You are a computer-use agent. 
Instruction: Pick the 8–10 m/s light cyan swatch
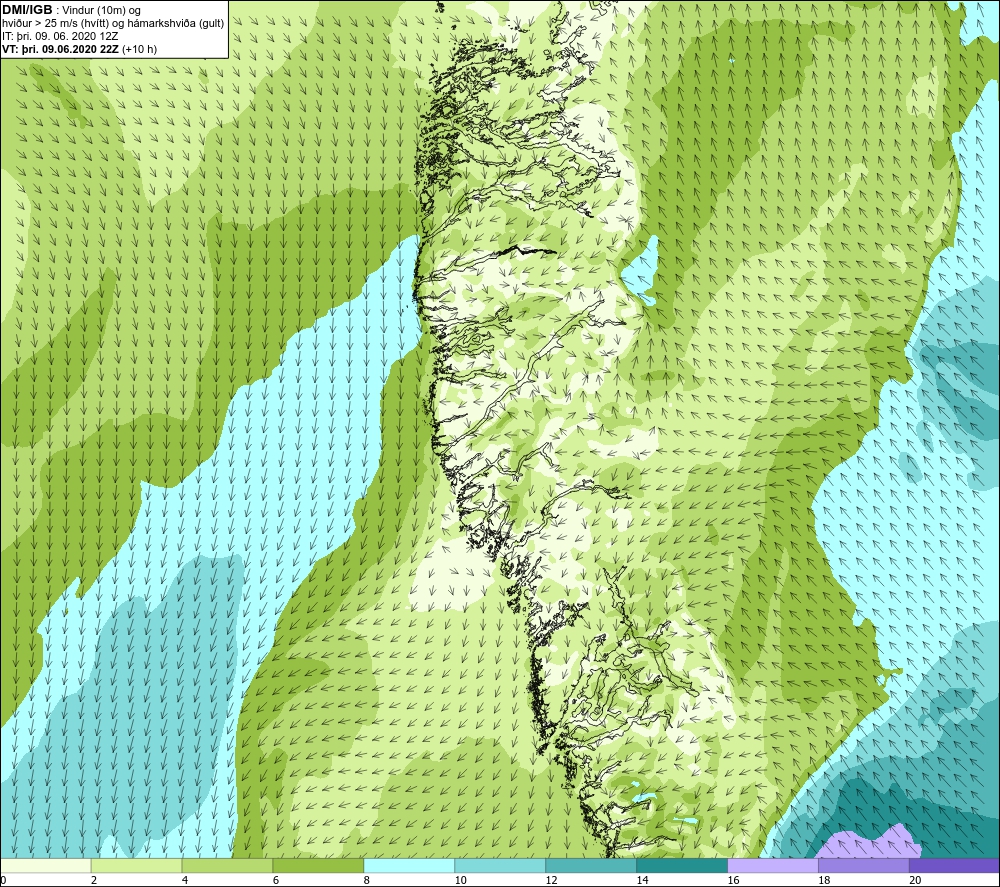pos(409,866)
